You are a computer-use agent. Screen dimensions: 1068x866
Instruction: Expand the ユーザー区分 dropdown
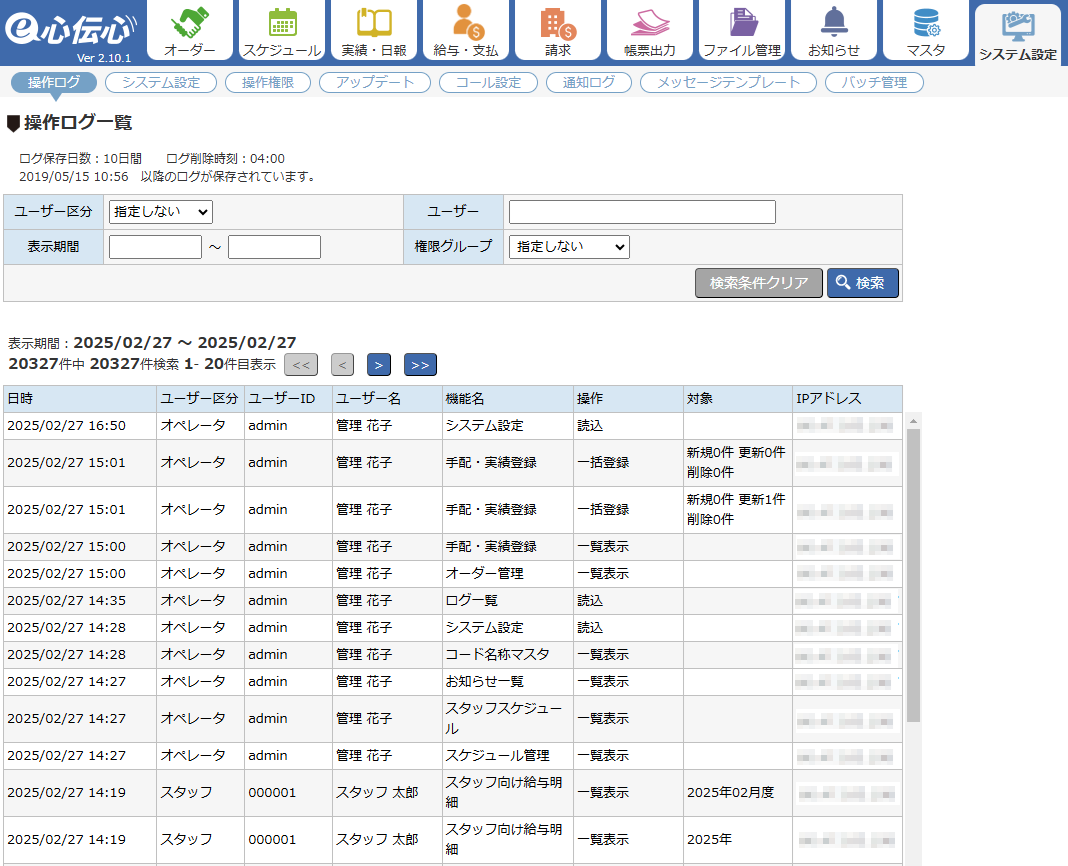161,212
